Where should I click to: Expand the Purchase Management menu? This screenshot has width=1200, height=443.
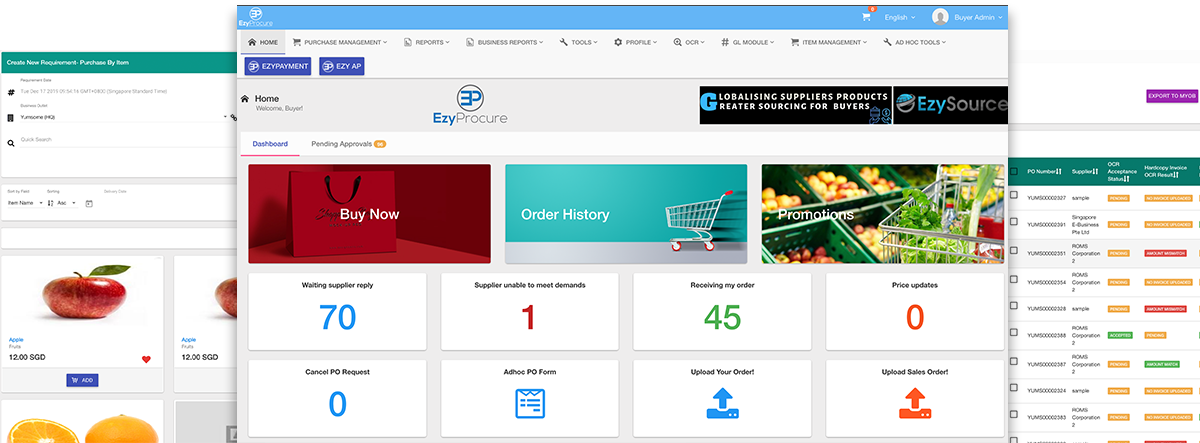coord(340,42)
